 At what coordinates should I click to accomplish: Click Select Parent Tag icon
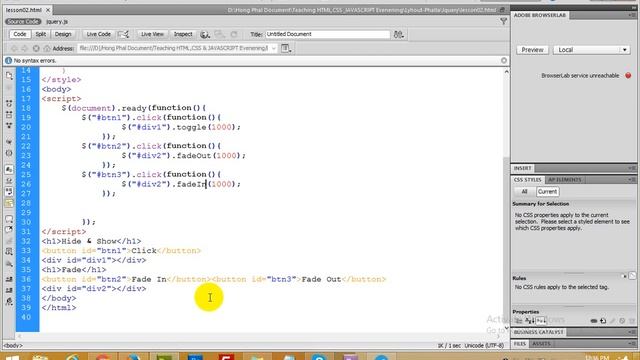(9, 141)
